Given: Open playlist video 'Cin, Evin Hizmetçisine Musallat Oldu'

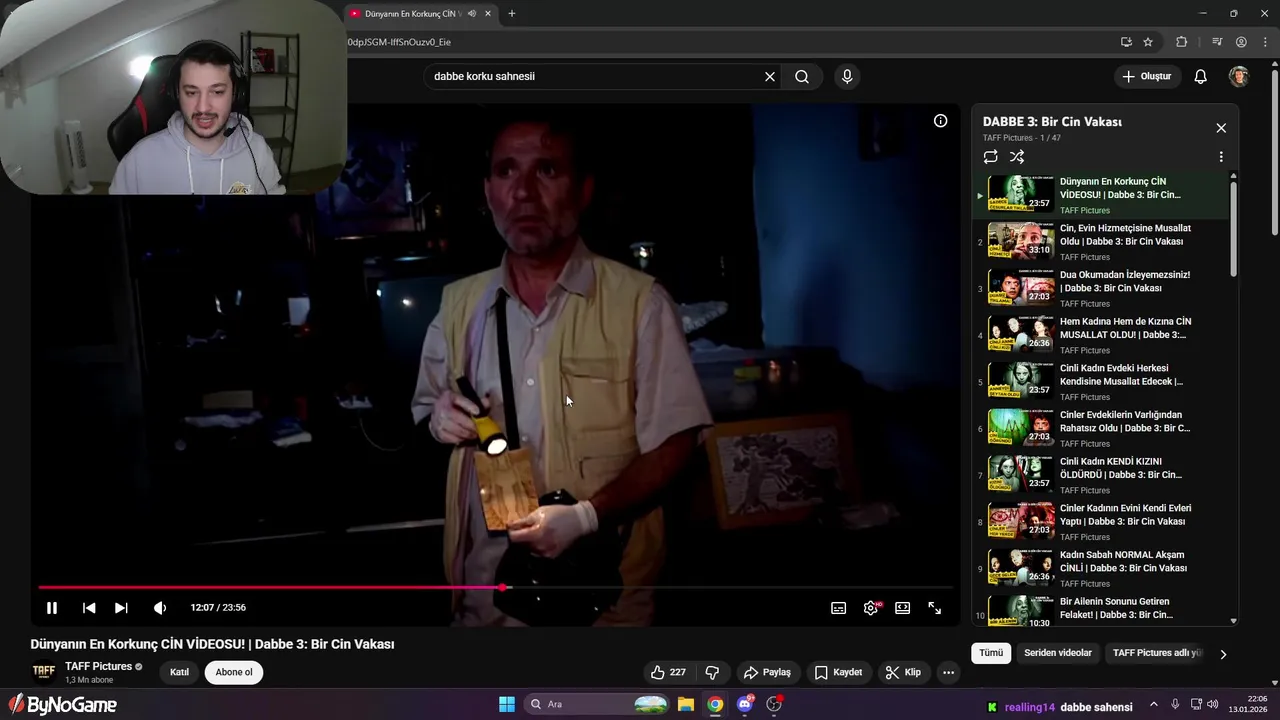Looking at the screenshot, I should [1101, 241].
